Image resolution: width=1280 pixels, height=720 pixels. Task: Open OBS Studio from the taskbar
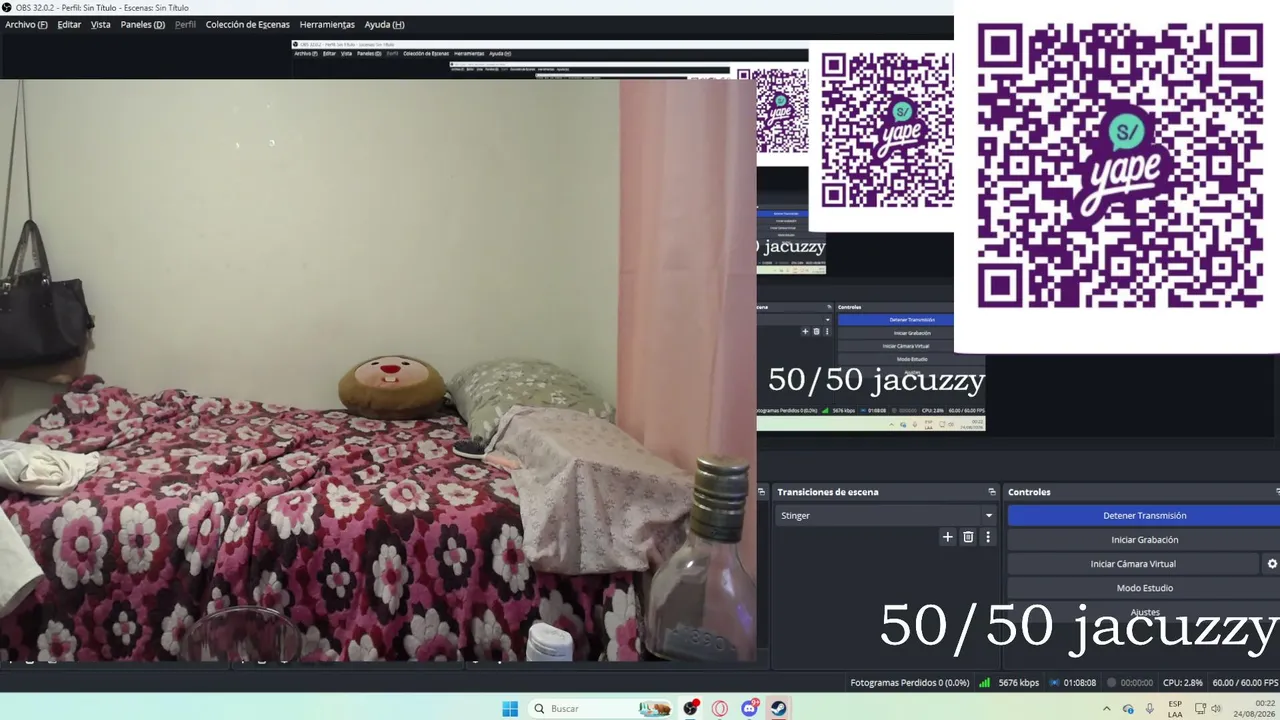[690, 708]
